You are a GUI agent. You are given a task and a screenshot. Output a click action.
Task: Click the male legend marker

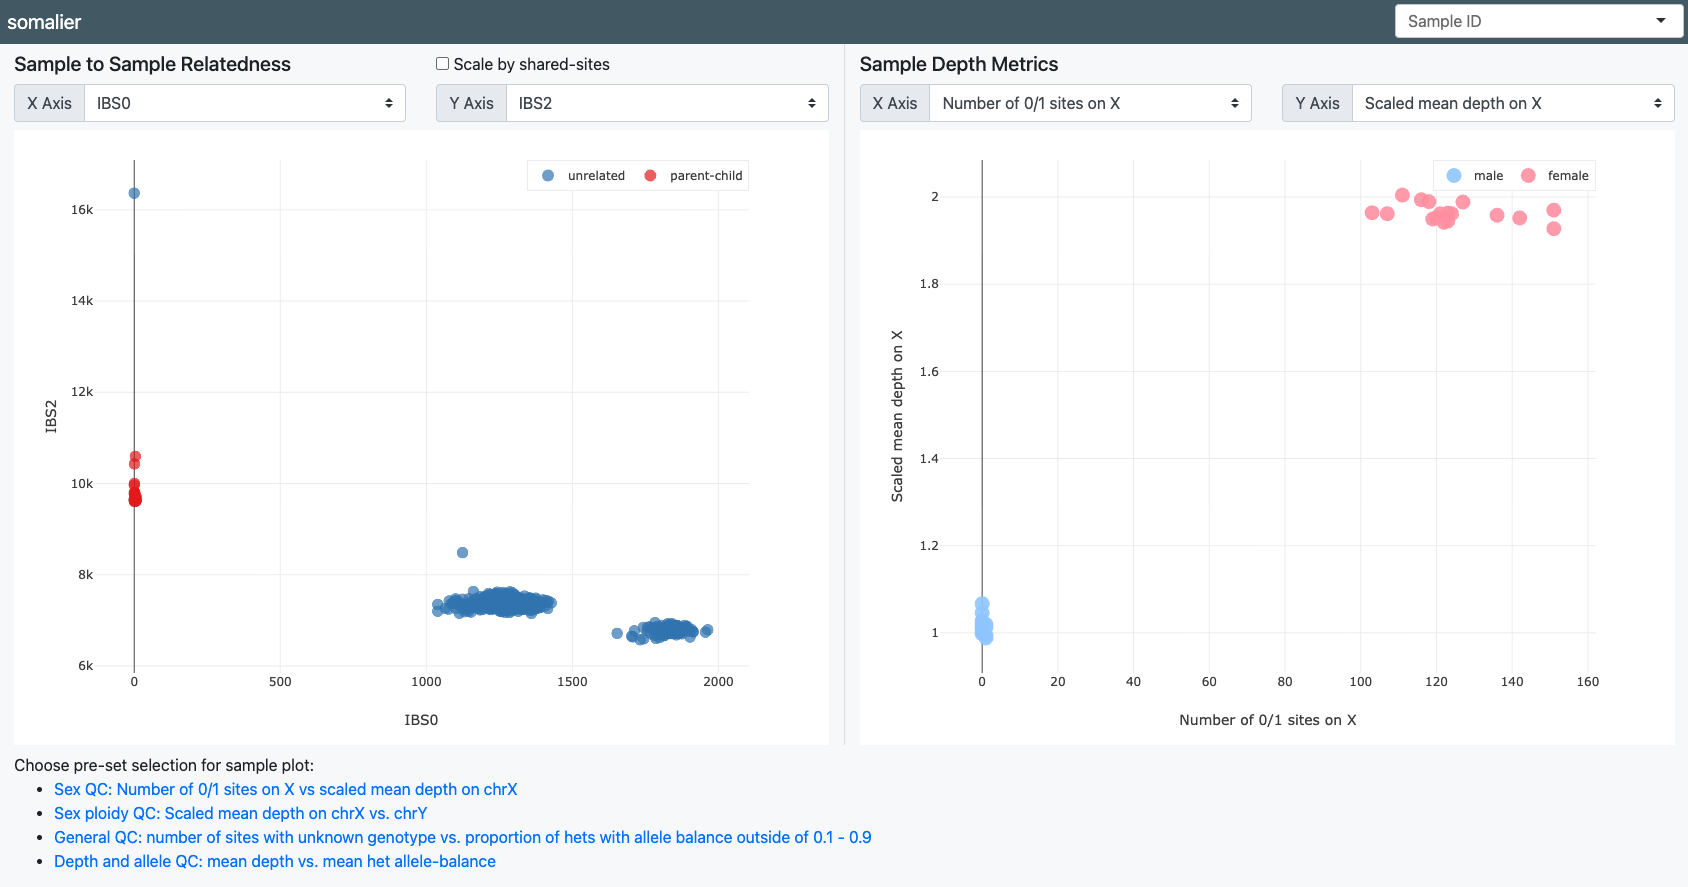click(1454, 176)
